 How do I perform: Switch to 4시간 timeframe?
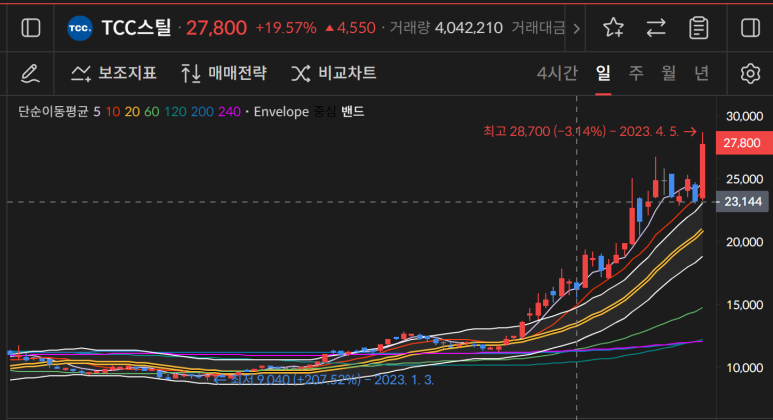[x=557, y=73]
